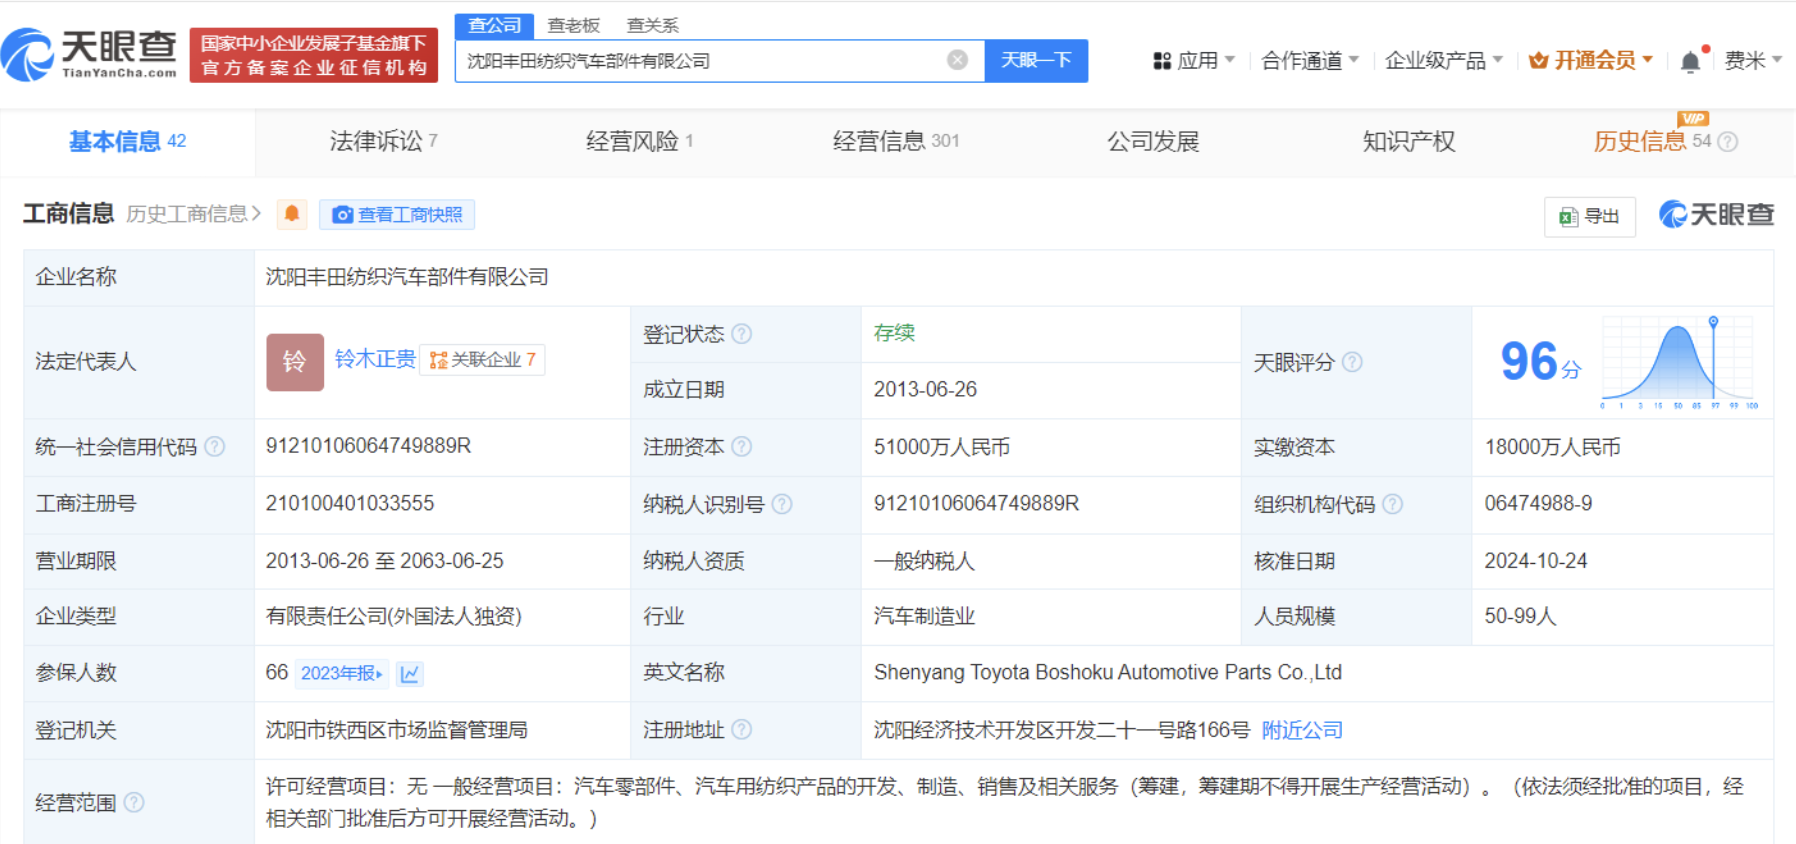The width and height of the screenshot is (1796, 844).
Task: Click the orange alert bell monitor icon
Action: coord(292,214)
